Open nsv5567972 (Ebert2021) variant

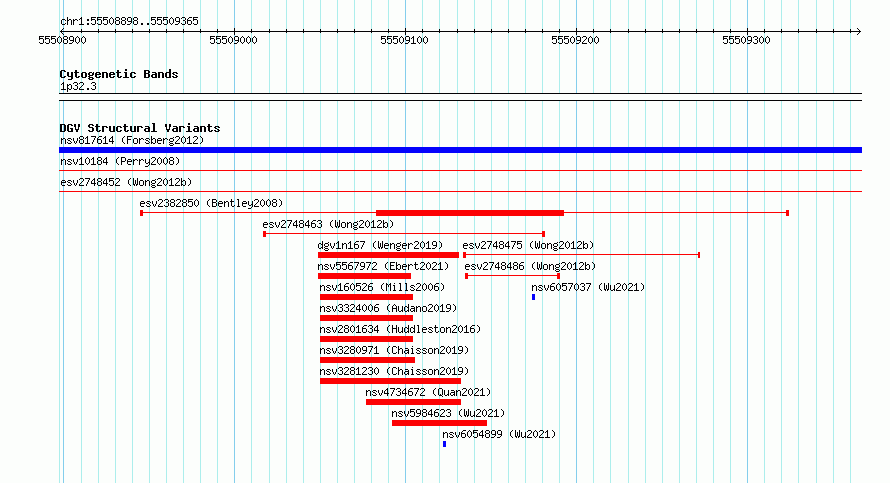[x=383, y=266]
